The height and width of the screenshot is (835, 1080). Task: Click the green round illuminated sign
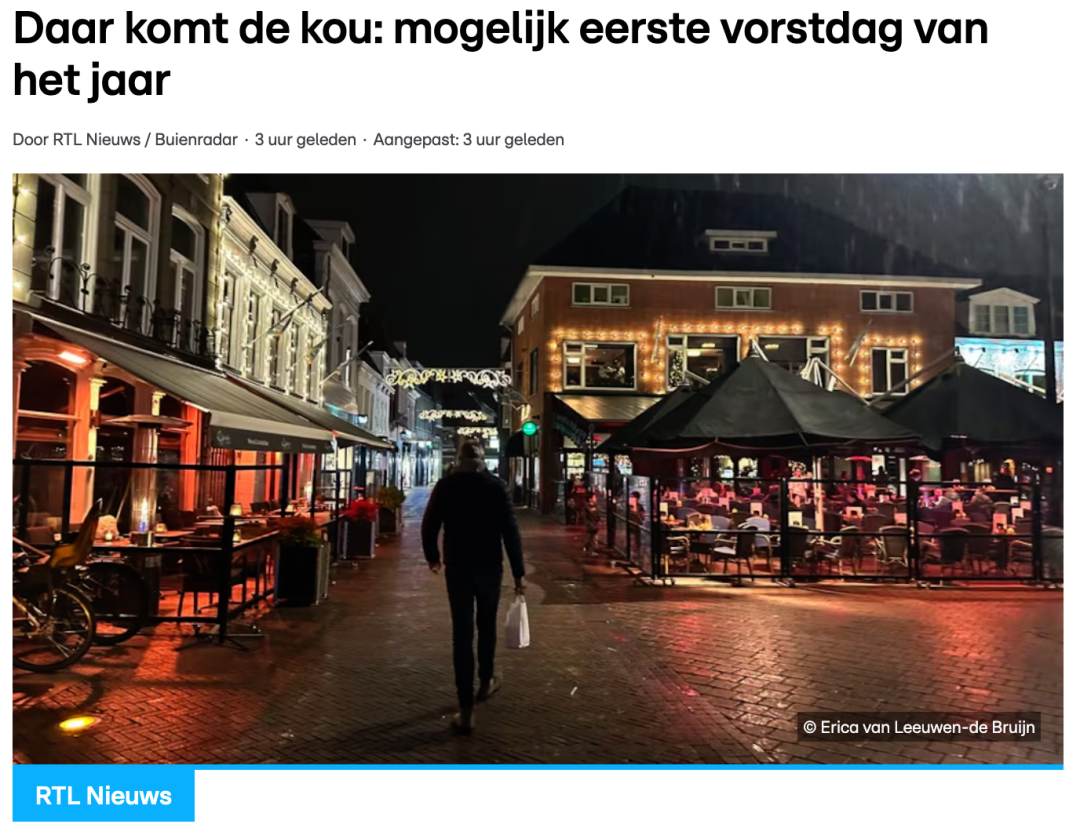[529, 429]
